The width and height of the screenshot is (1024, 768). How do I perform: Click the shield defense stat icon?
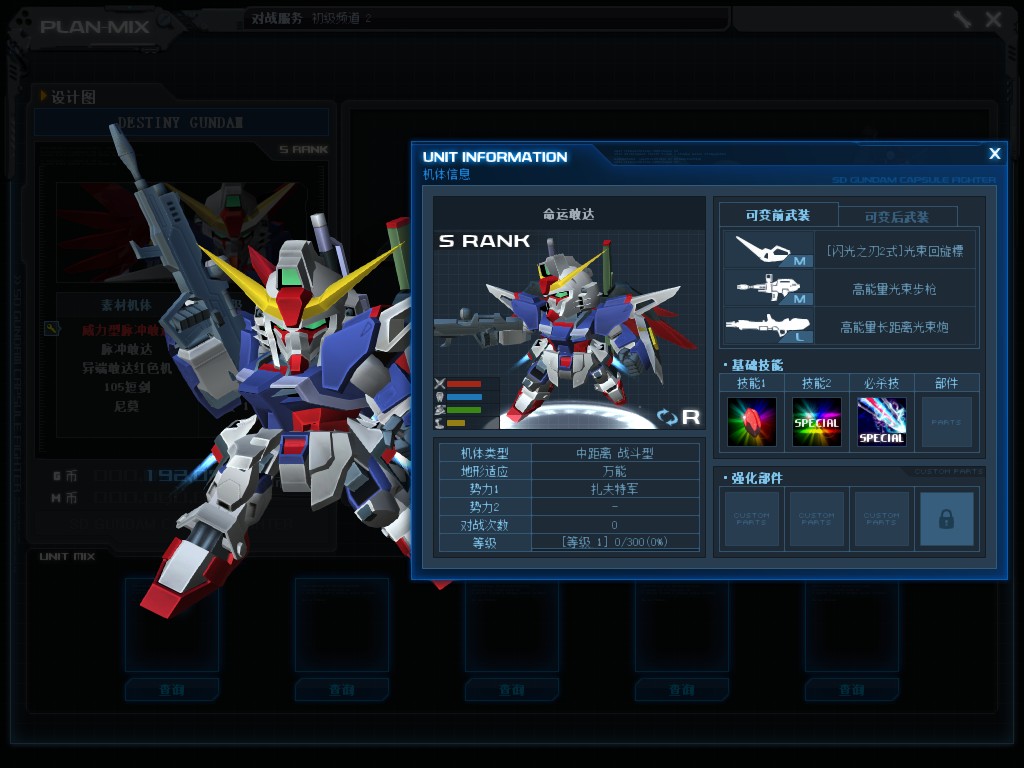[440, 397]
